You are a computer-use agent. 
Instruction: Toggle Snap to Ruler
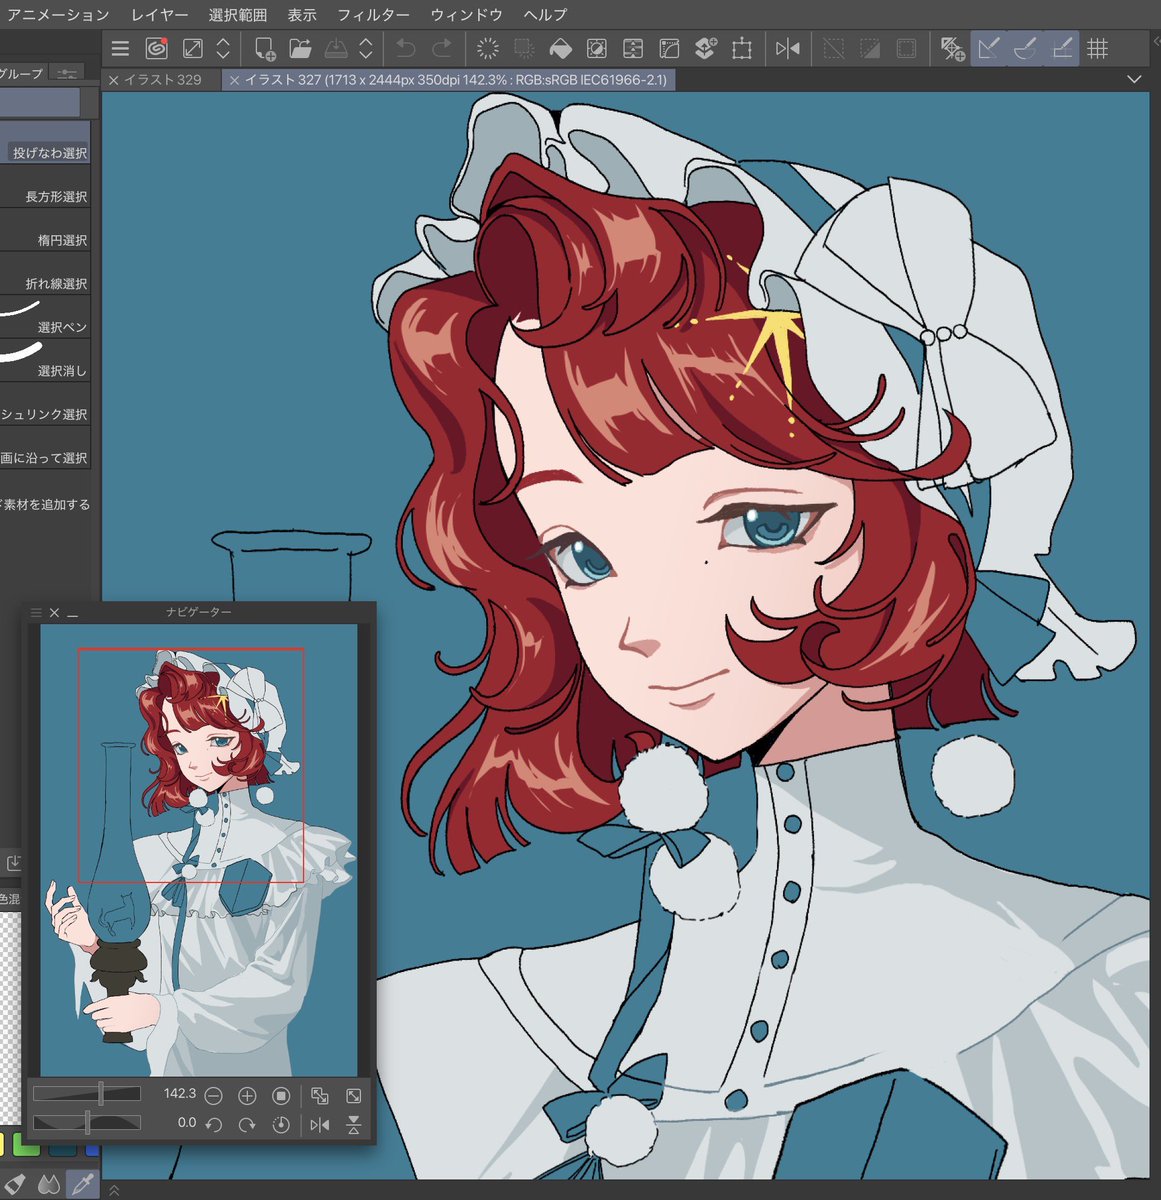989,48
